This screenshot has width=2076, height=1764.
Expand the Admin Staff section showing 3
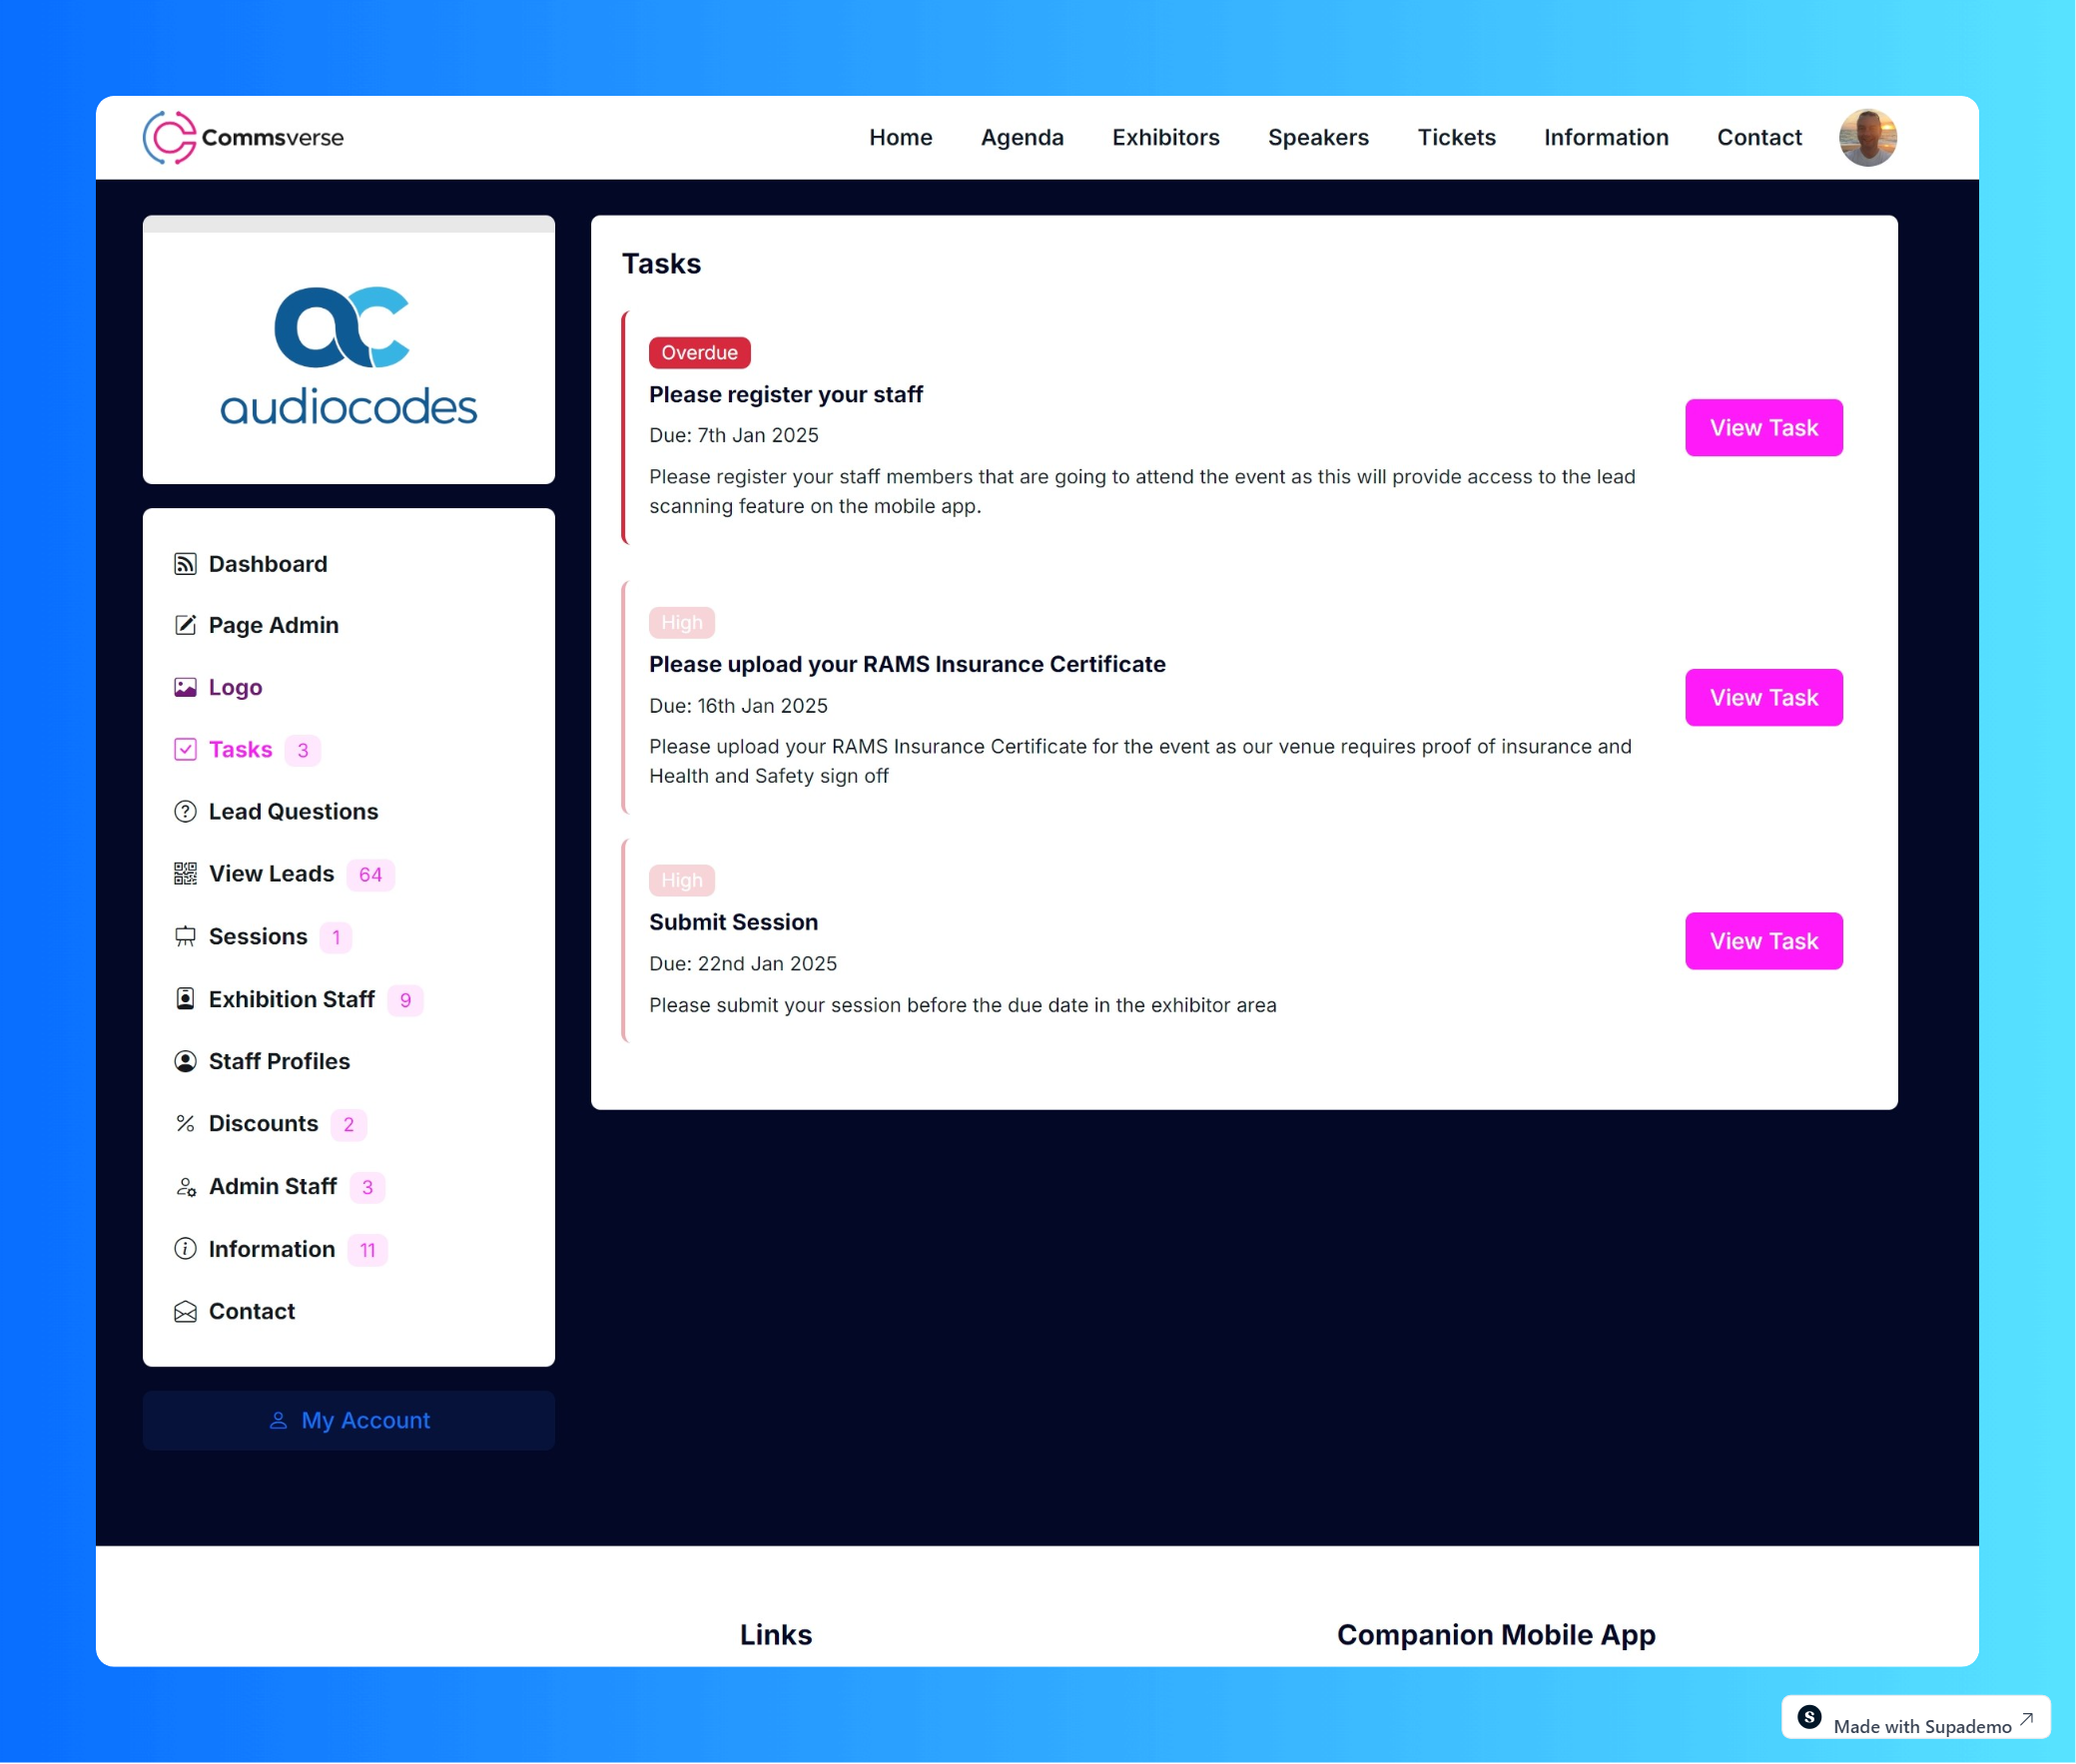tap(273, 1185)
